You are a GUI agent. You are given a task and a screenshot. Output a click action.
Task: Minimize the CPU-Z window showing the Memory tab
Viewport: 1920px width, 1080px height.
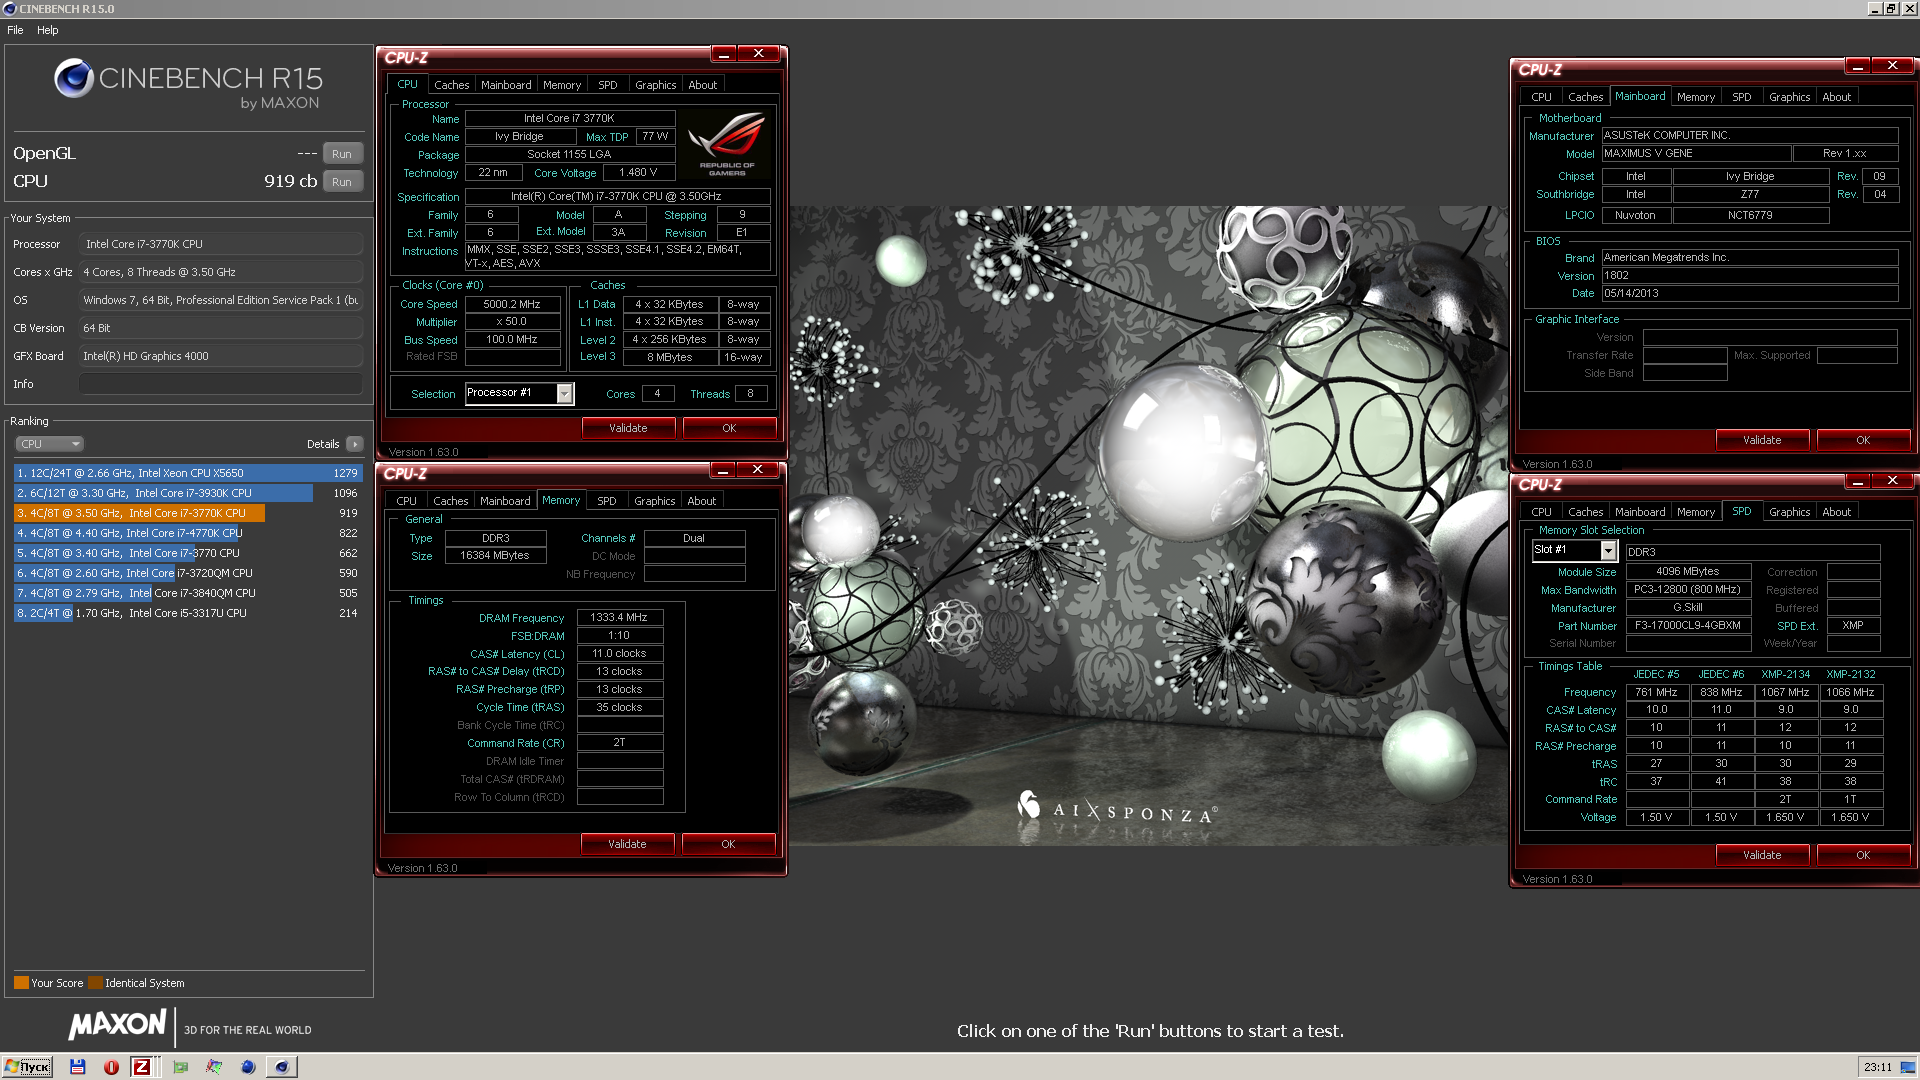(x=723, y=470)
